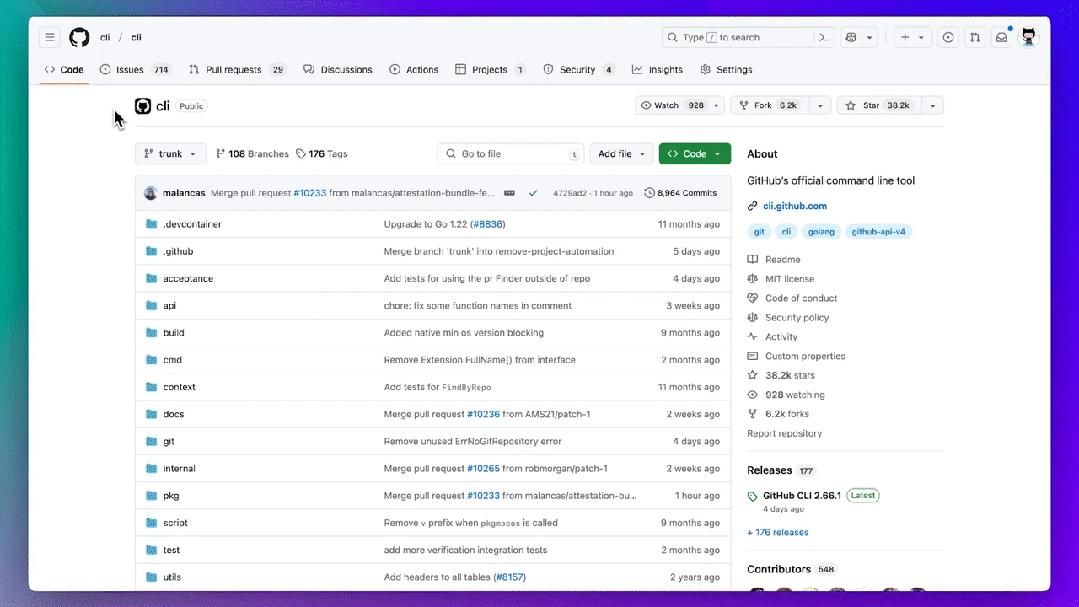Open the hamburger navigation menu

(50, 37)
